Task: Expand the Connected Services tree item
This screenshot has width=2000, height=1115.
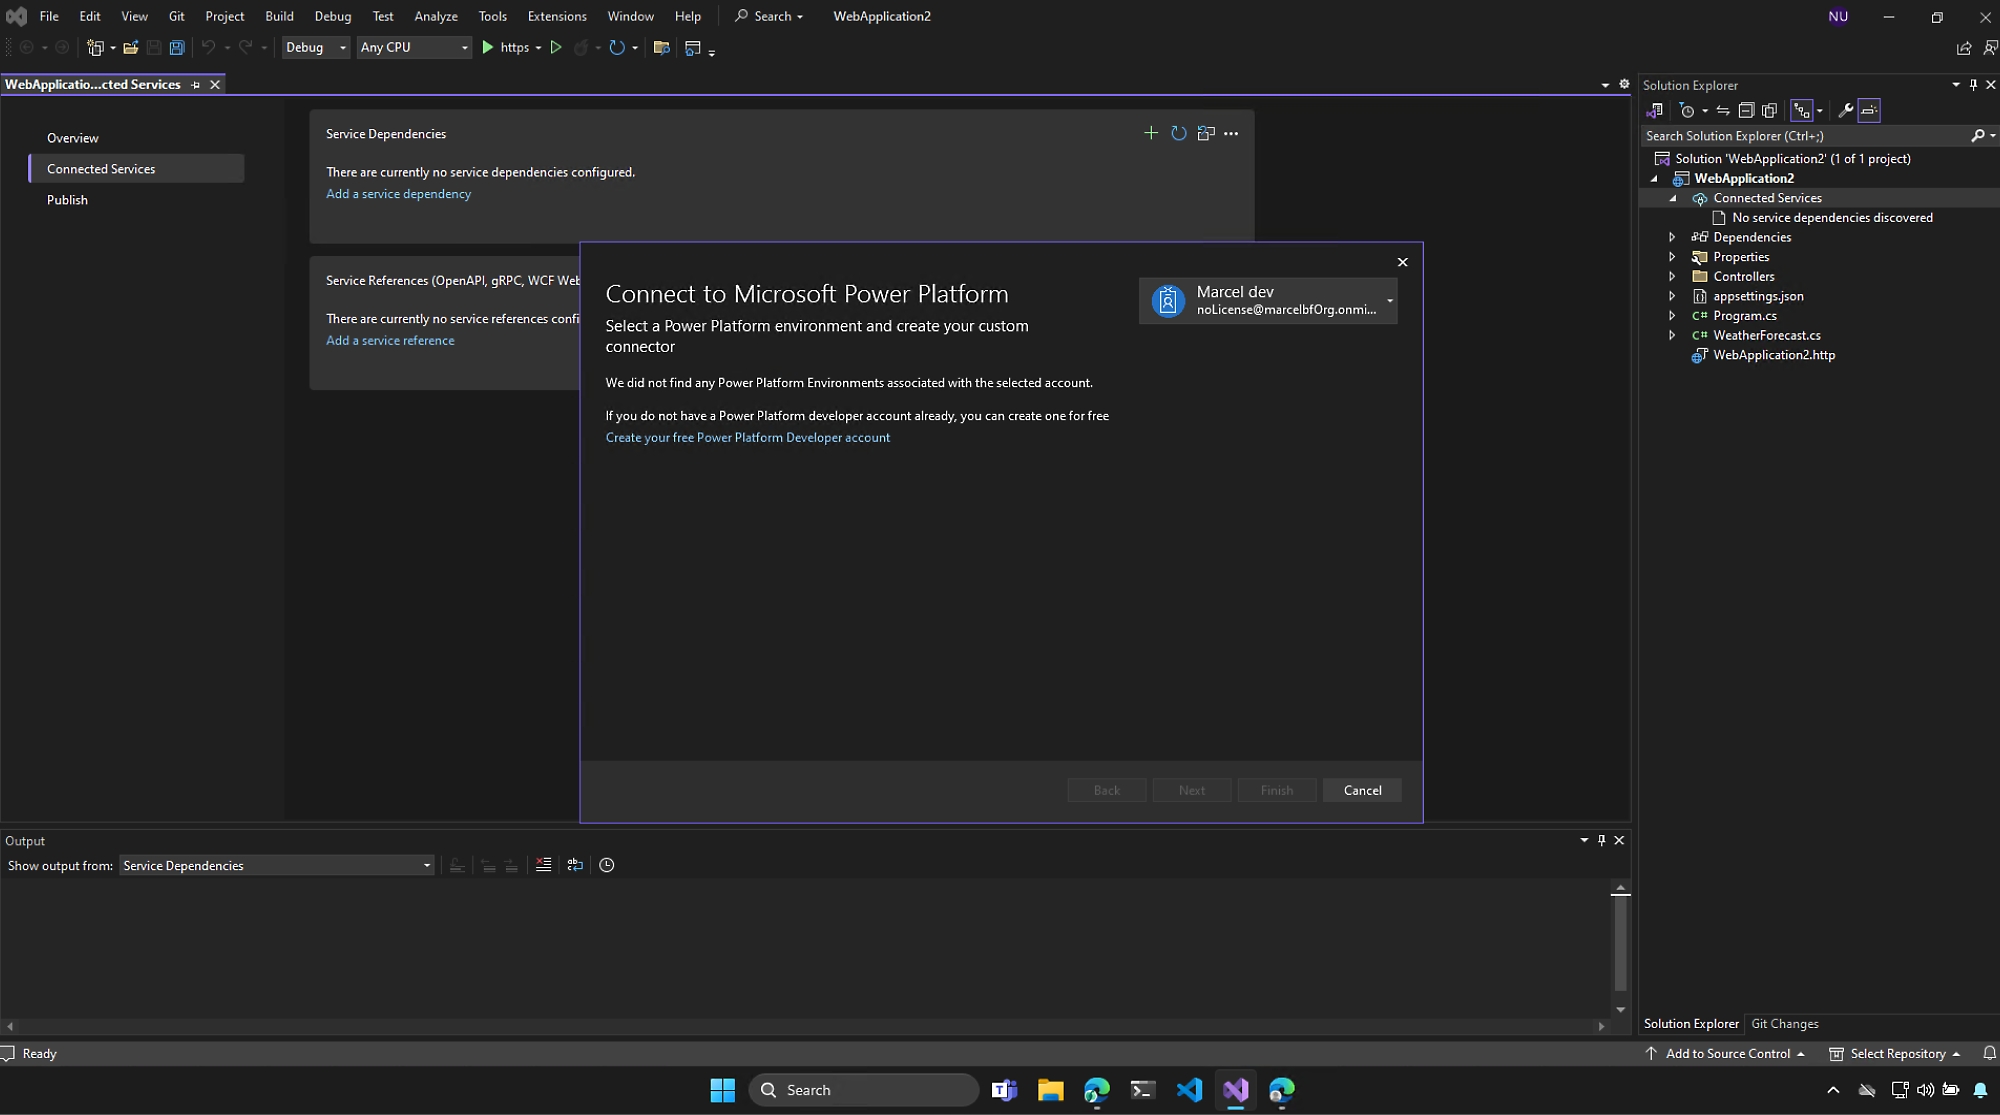Action: [x=1672, y=198]
